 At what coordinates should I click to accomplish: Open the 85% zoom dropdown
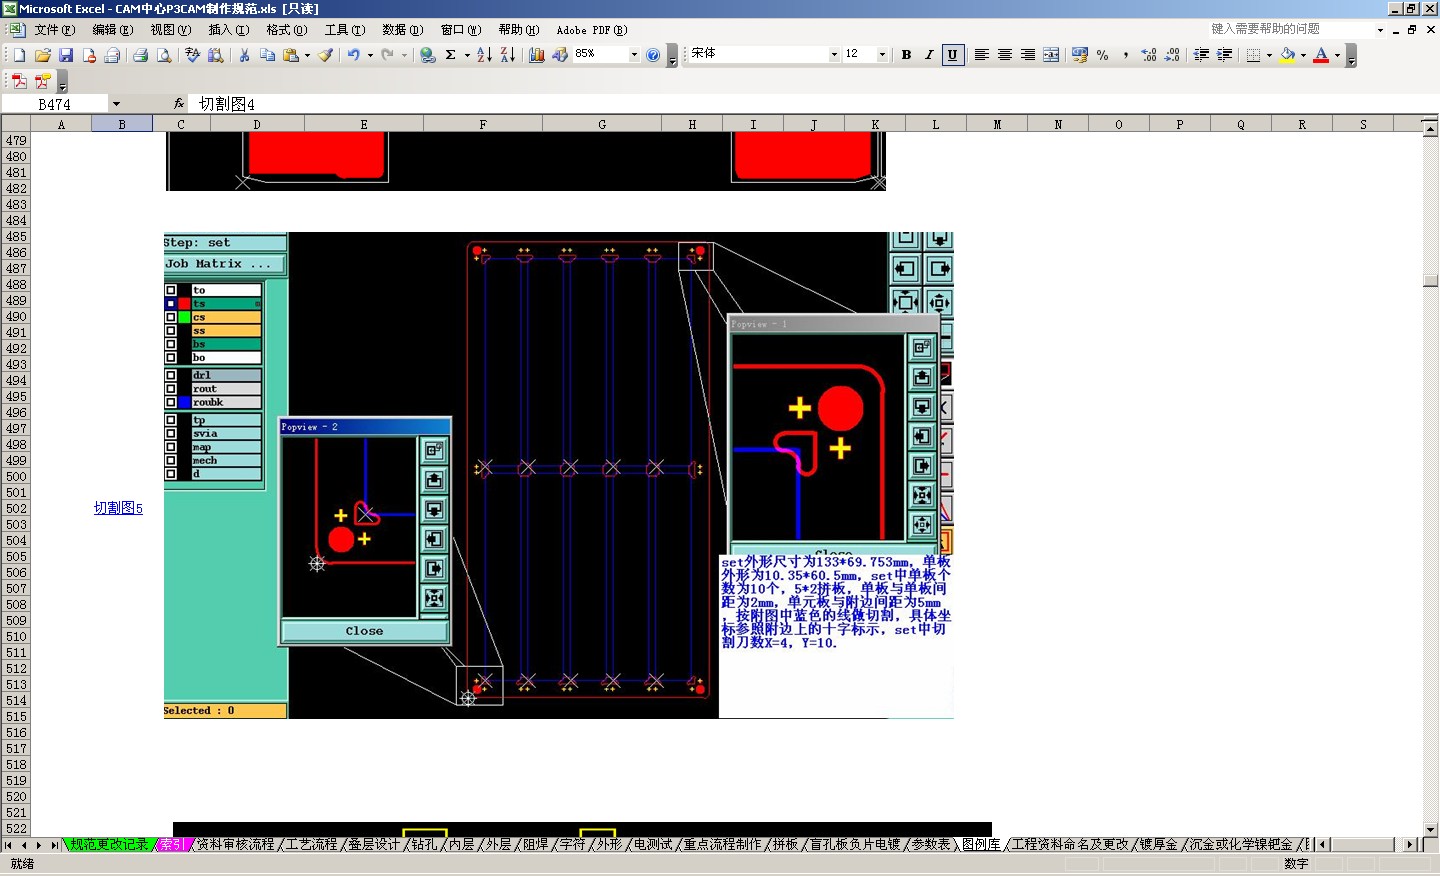click(633, 55)
